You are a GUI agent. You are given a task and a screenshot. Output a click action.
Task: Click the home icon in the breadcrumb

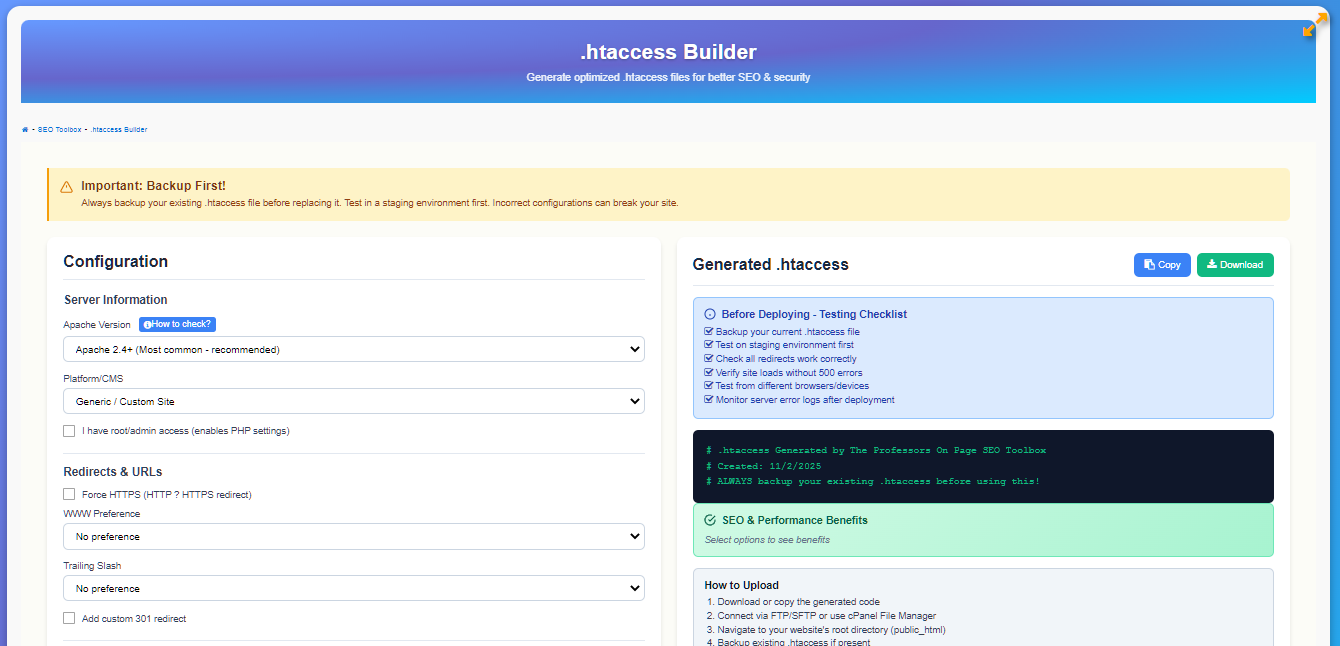coord(24,129)
